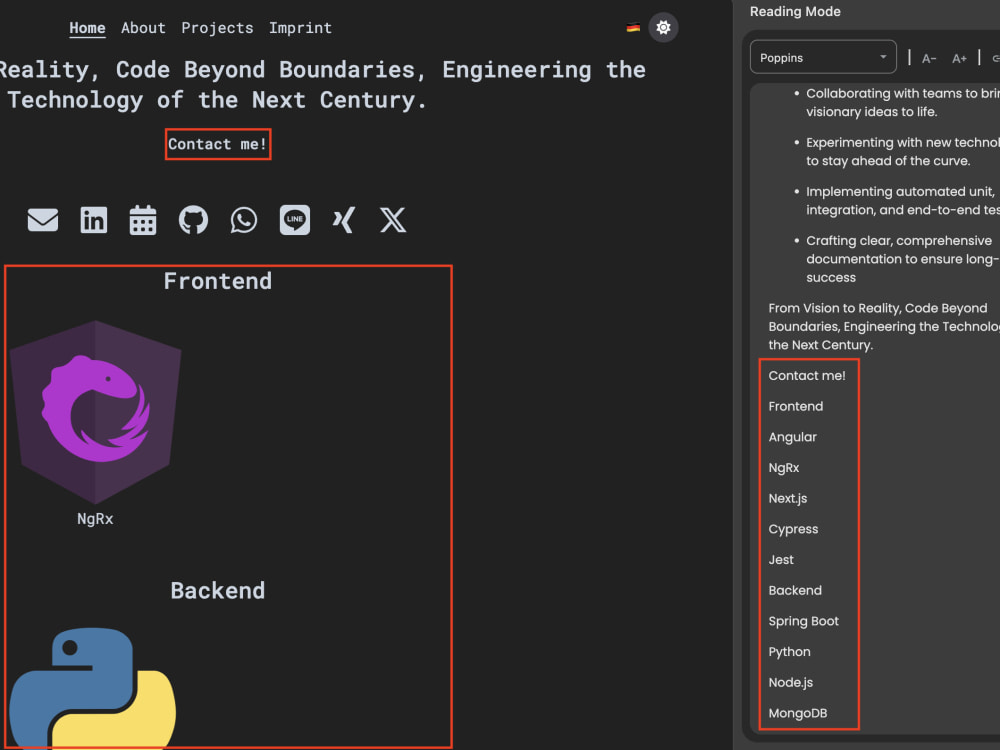
Task: Switch language via German flag icon
Action: click(633, 27)
